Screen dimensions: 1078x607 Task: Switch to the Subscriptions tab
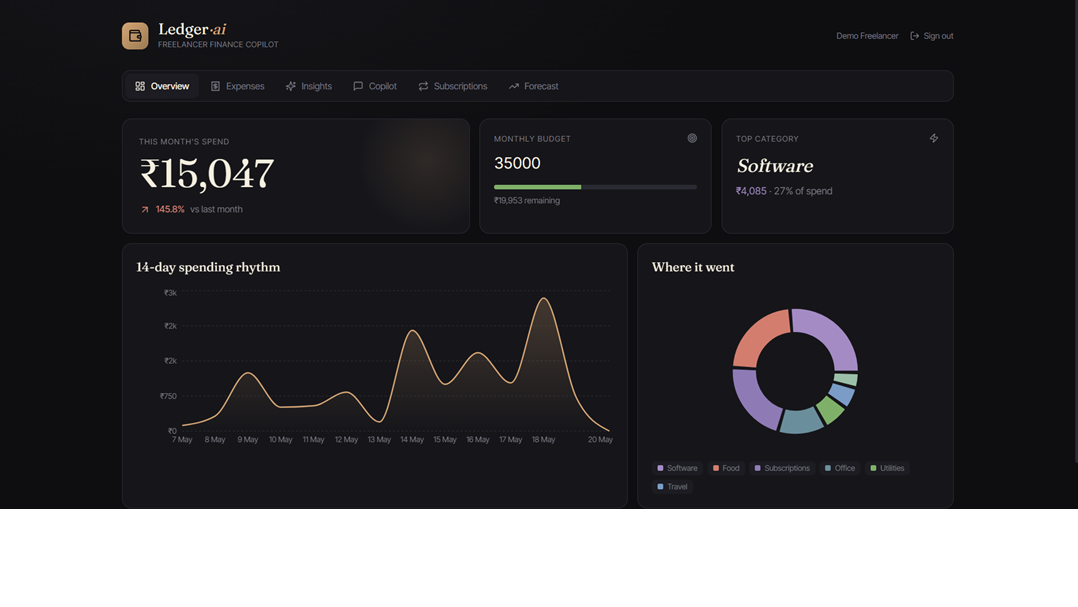(452, 86)
